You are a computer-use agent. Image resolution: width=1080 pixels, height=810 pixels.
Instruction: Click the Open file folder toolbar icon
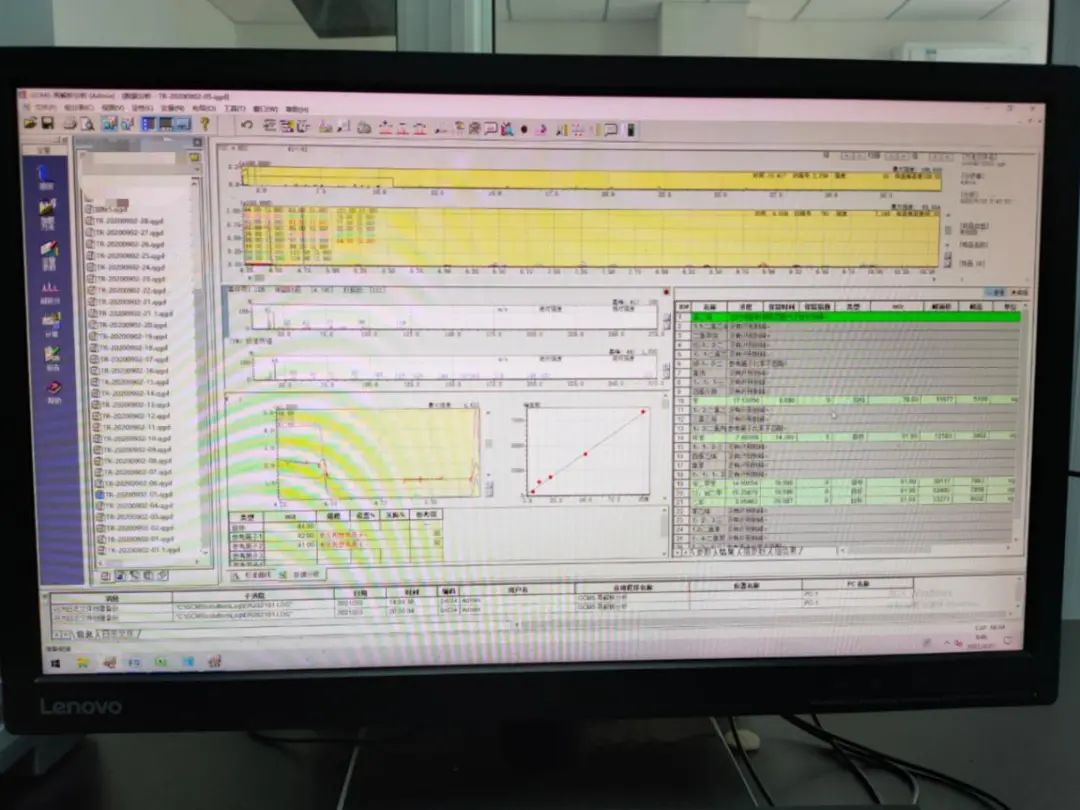(x=29, y=123)
